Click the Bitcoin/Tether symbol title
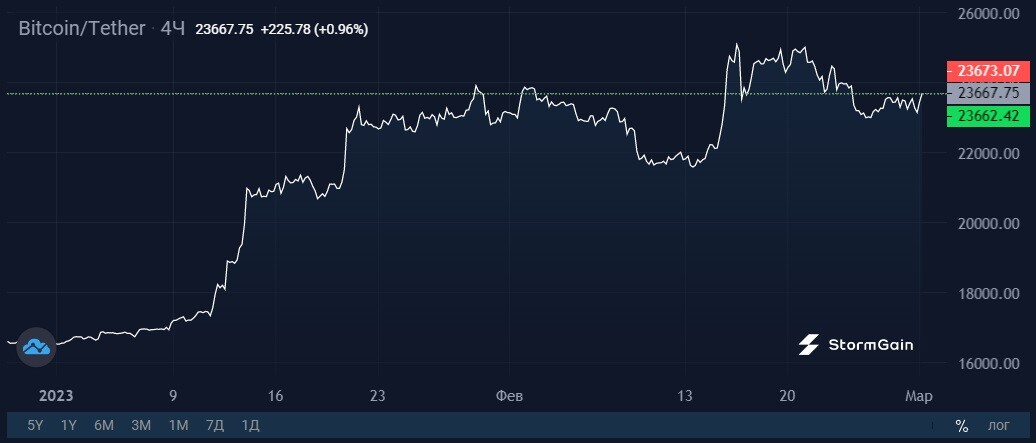Screen dimensions: 1036x443 click(81, 29)
